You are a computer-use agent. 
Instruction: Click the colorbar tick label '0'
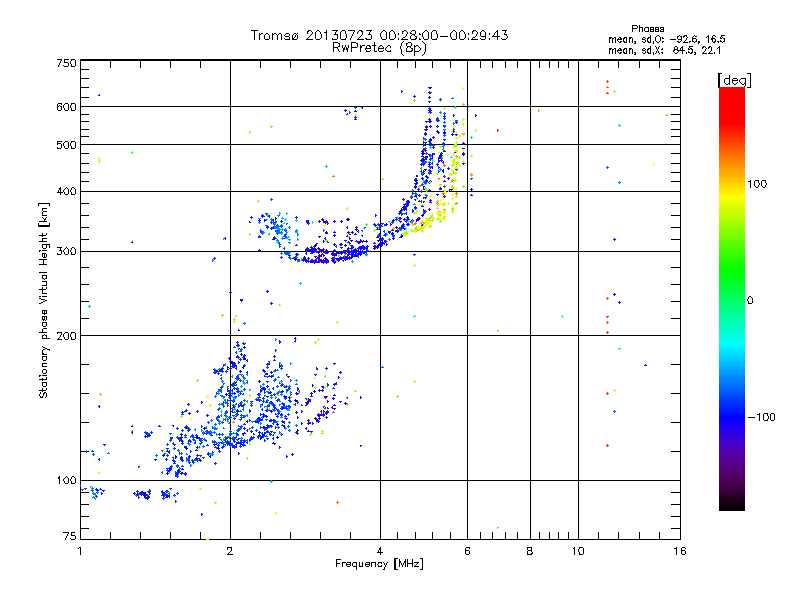point(750,300)
